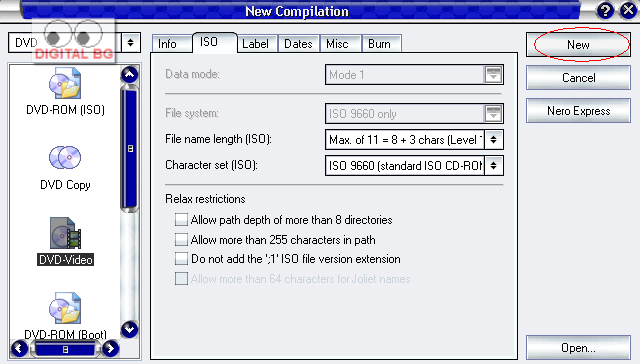Select the DVD-ROM (ISO) compilation icon
This screenshot has height=364, width=640.
click(65, 84)
